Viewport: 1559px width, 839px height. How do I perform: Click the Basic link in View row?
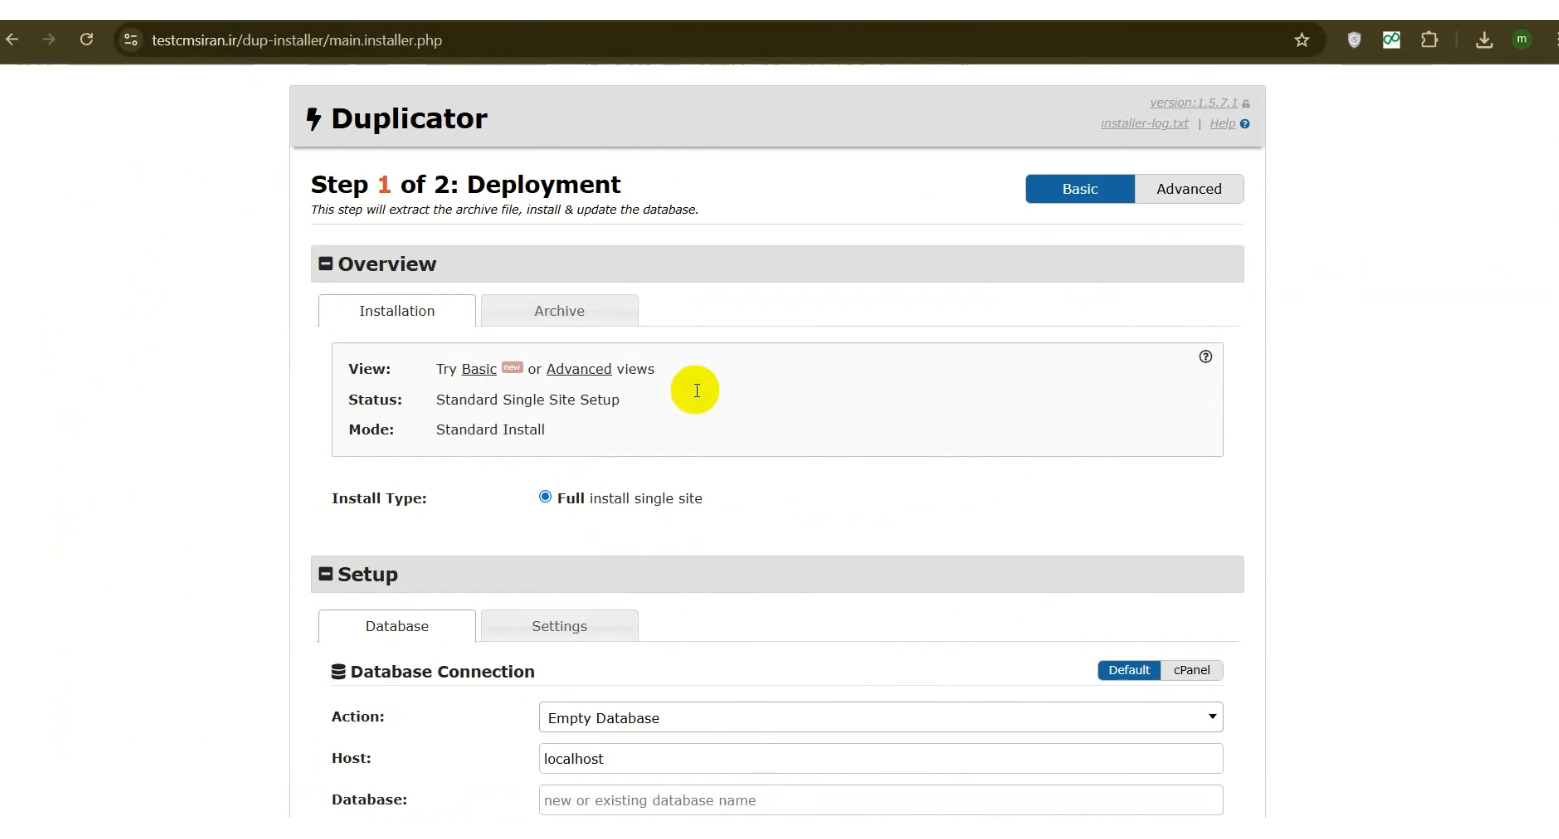(x=479, y=369)
